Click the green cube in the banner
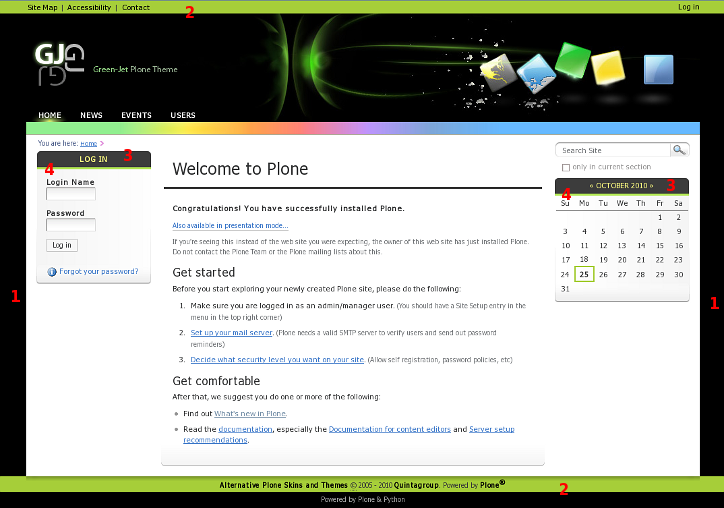The height and width of the screenshot is (508, 724). [573, 60]
